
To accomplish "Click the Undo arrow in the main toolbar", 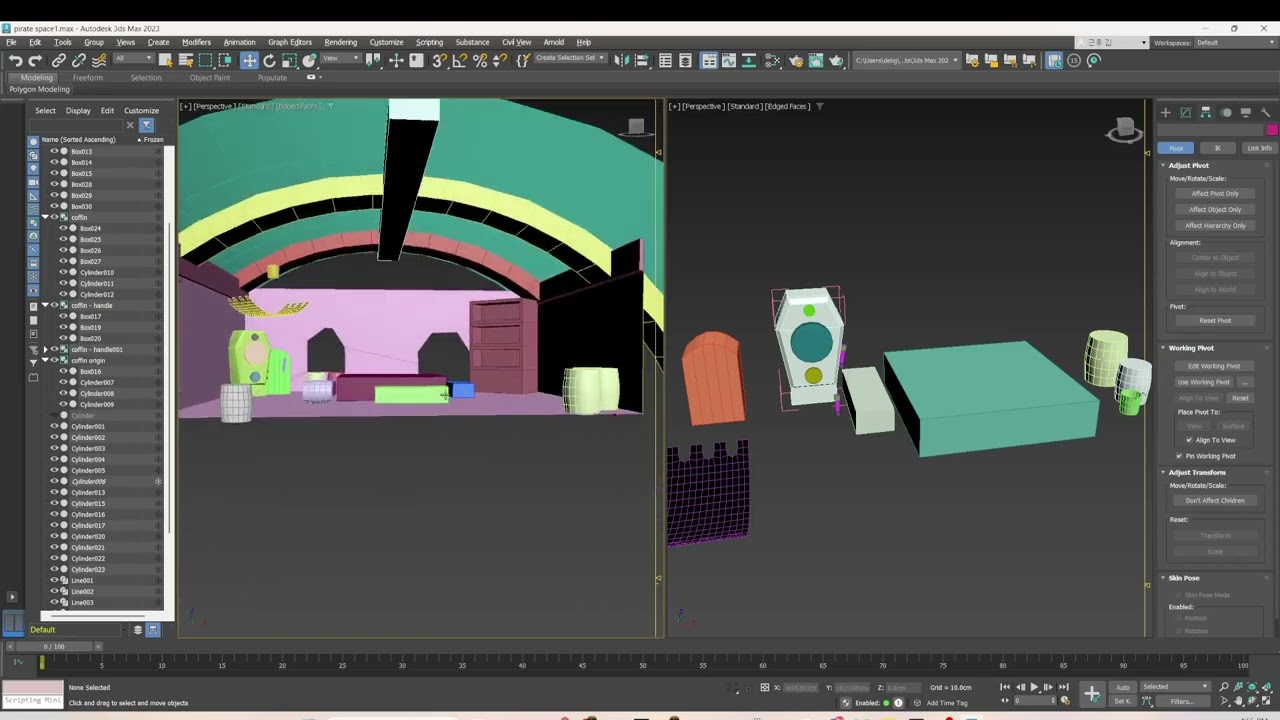I will (15, 61).
